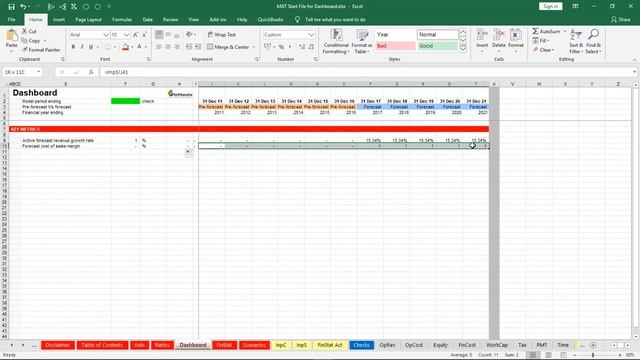640x360 pixels.
Task: Open the Conditional Formatting menu
Action: click(x=336, y=41)
